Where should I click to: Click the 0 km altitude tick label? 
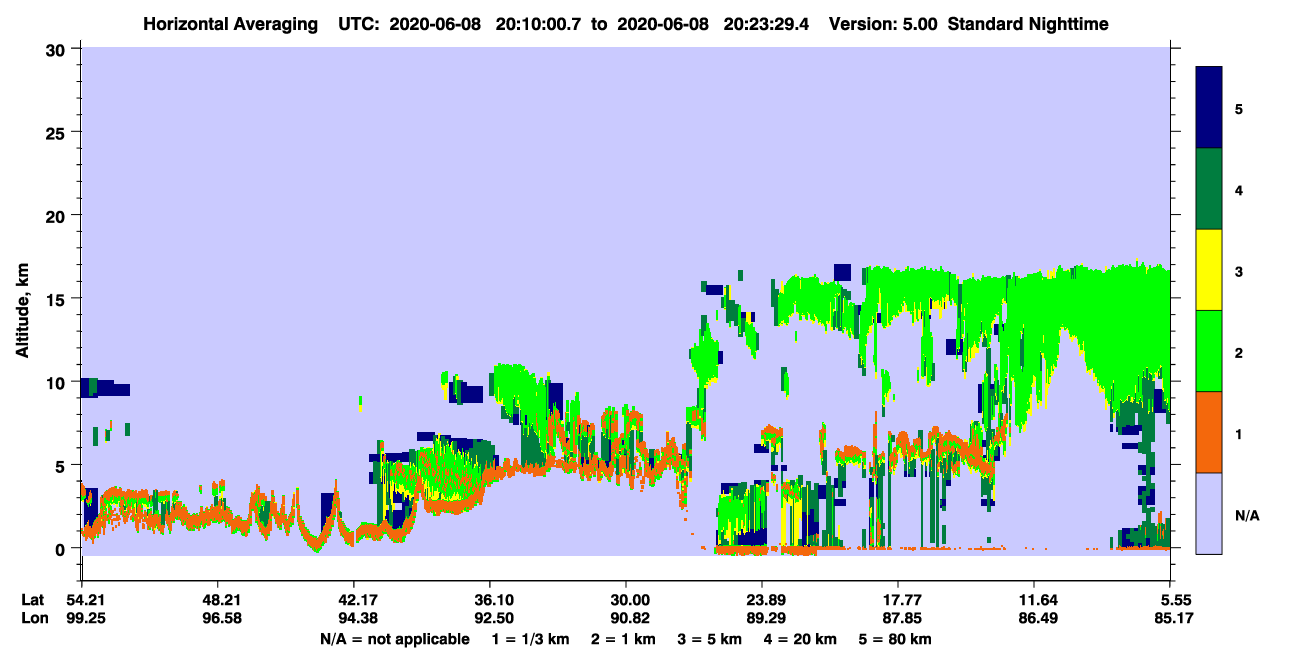(x=63, y=548)
